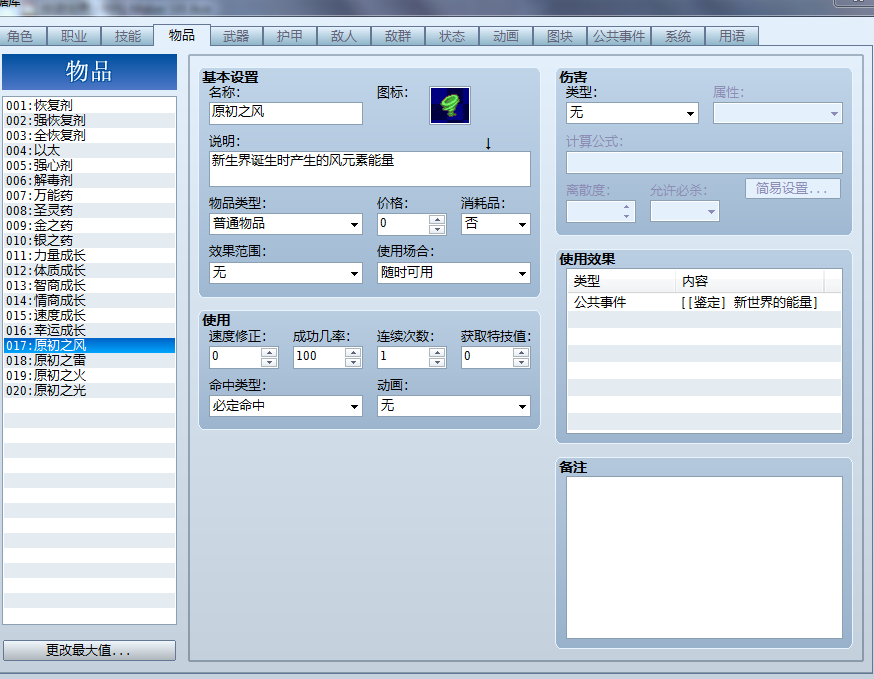
Task: Open the 图块 tab
Action: coord(560,36)
